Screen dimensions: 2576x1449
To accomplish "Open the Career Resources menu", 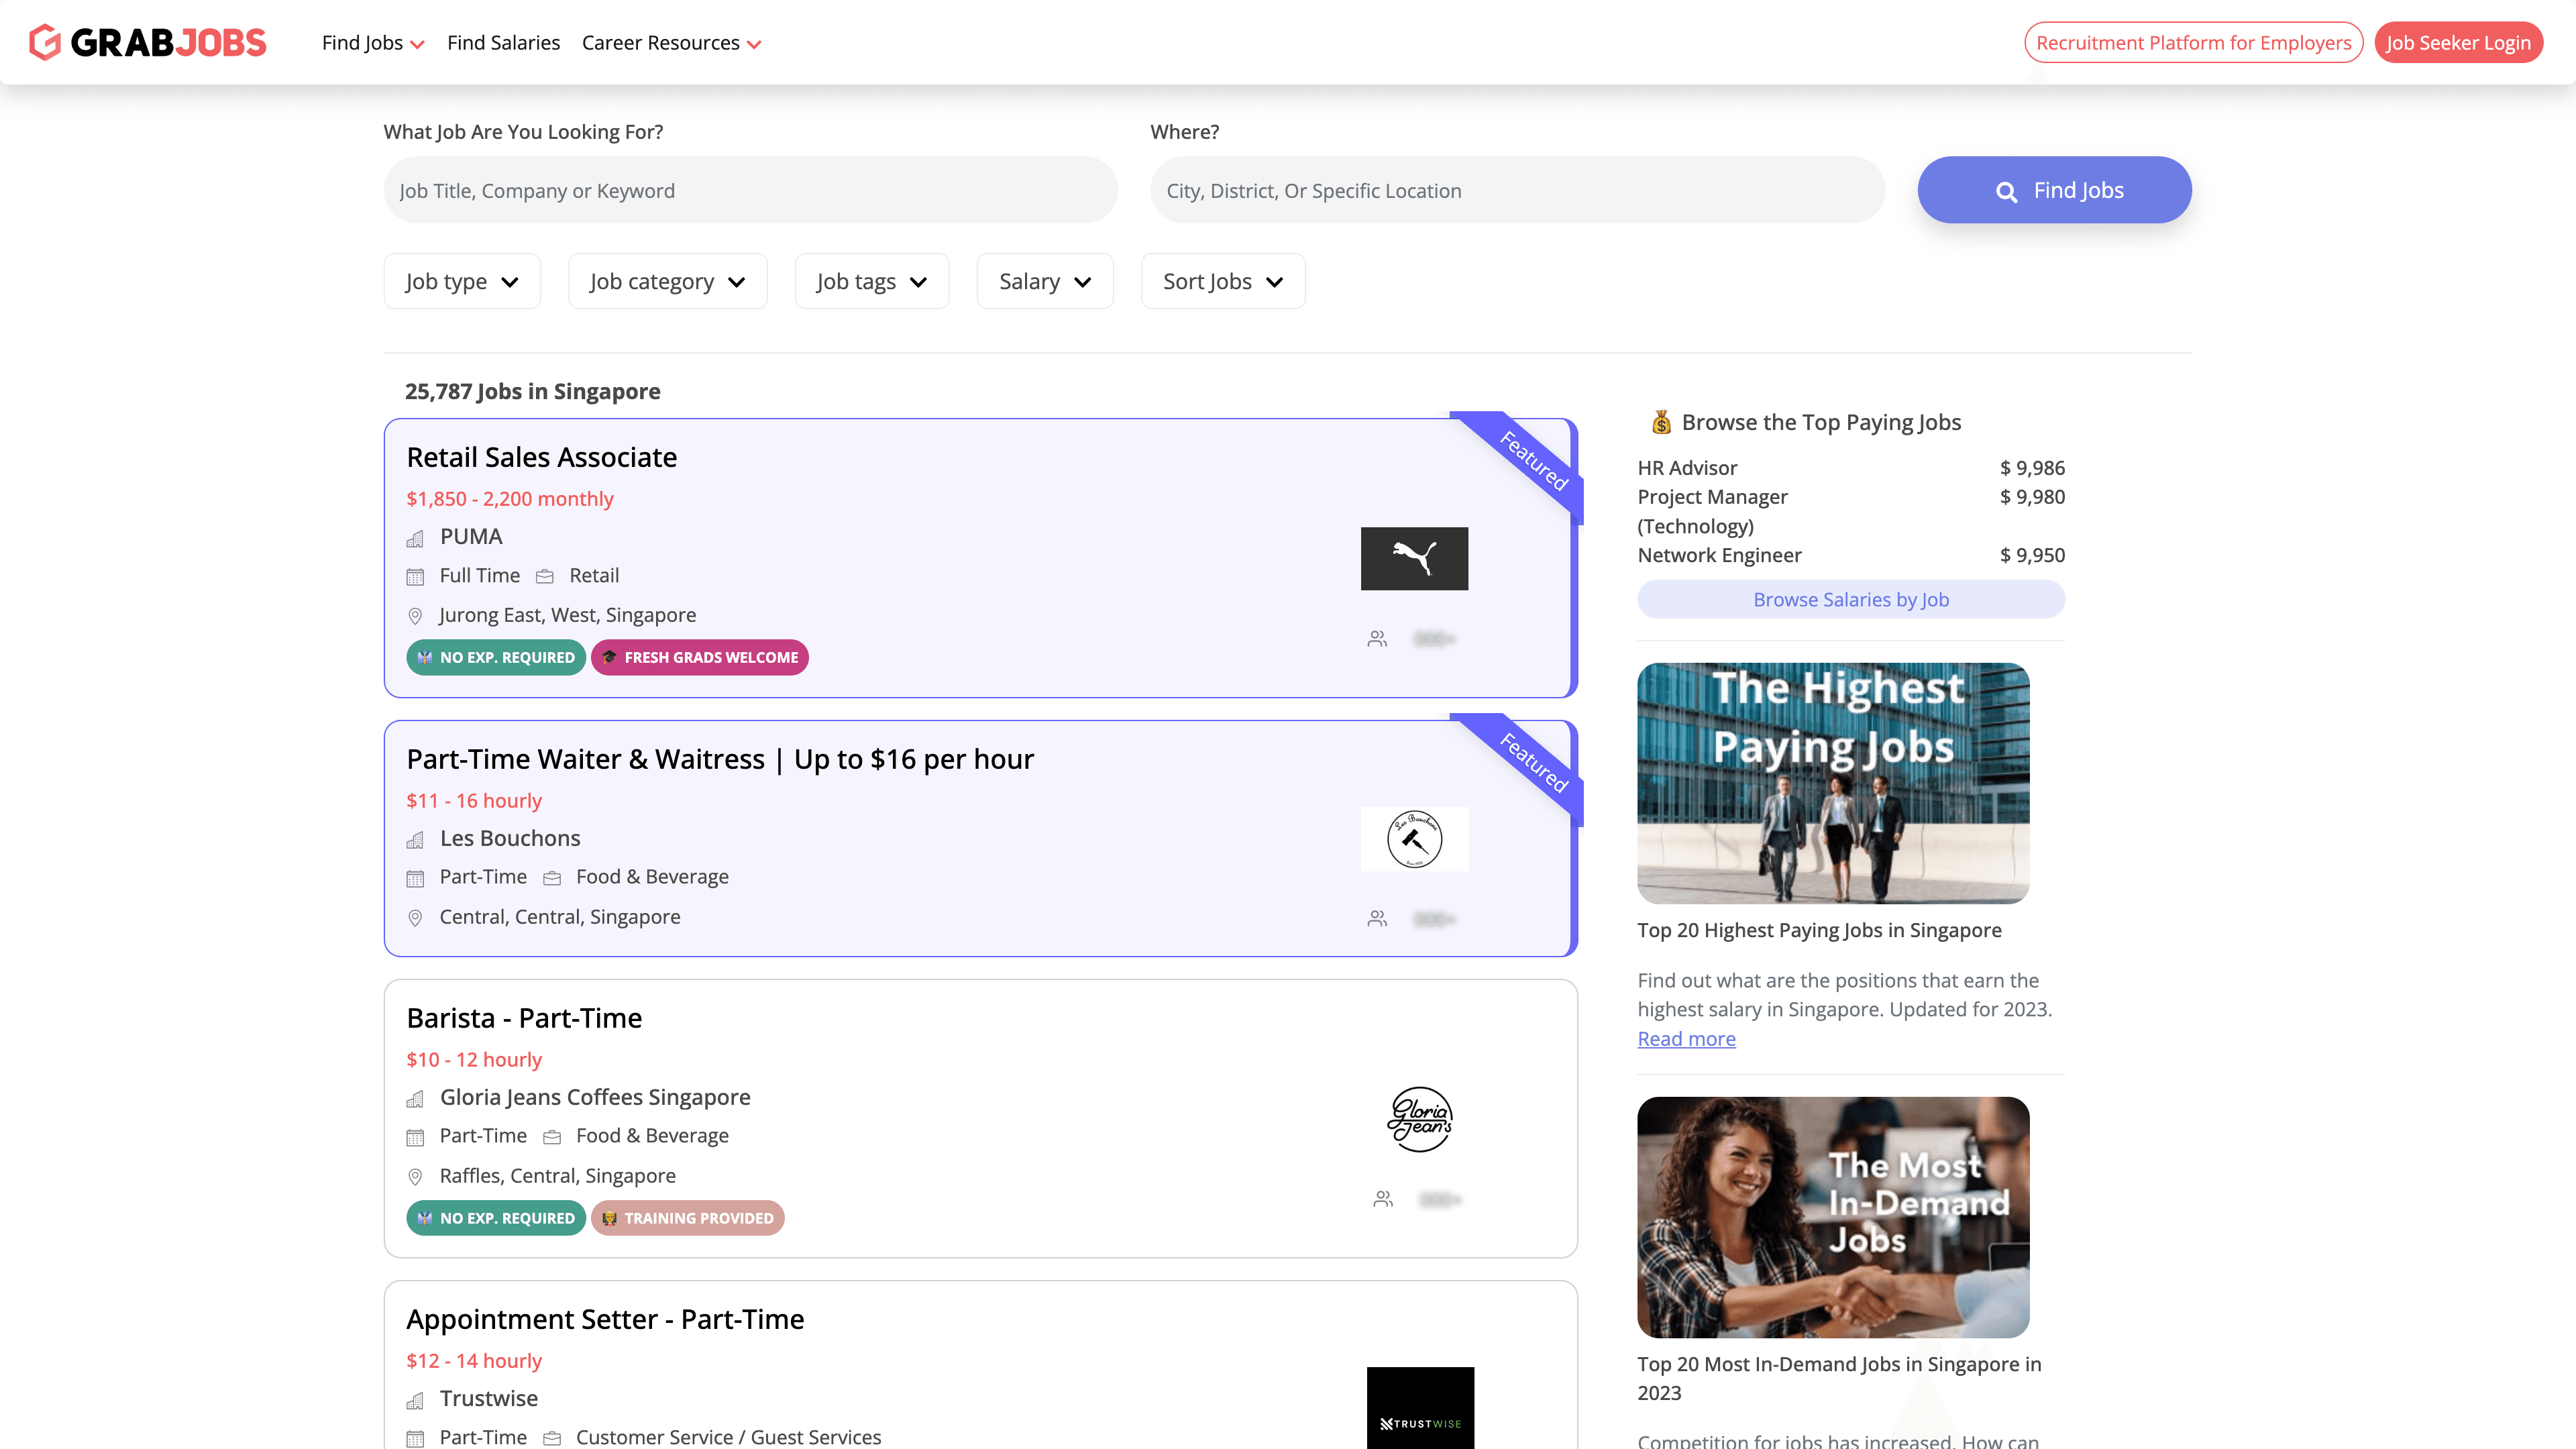I will tap(671, 43).
